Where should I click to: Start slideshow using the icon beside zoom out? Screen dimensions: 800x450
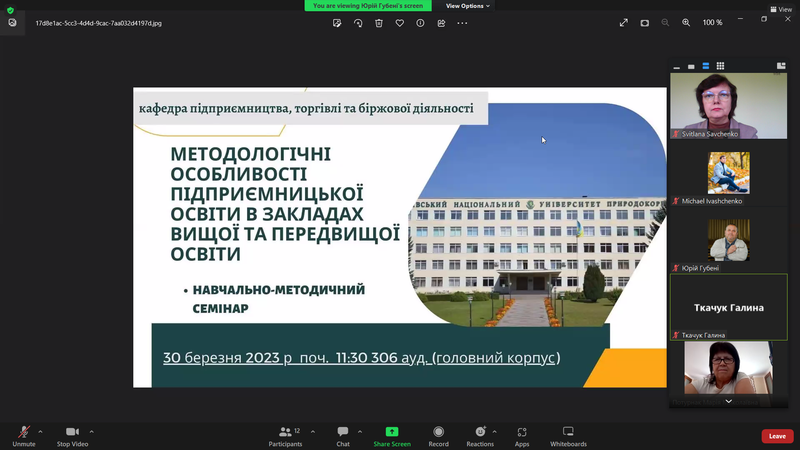(645, 23)
